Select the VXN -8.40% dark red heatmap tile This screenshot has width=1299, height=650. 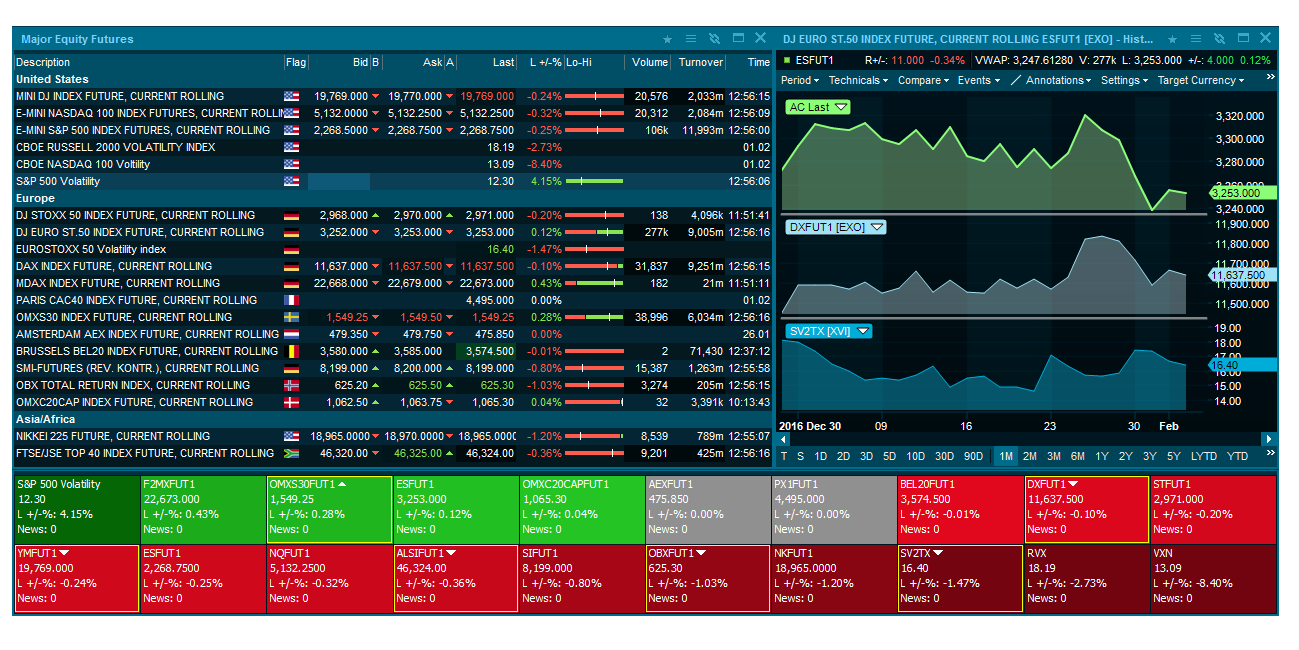(1213, 579)
